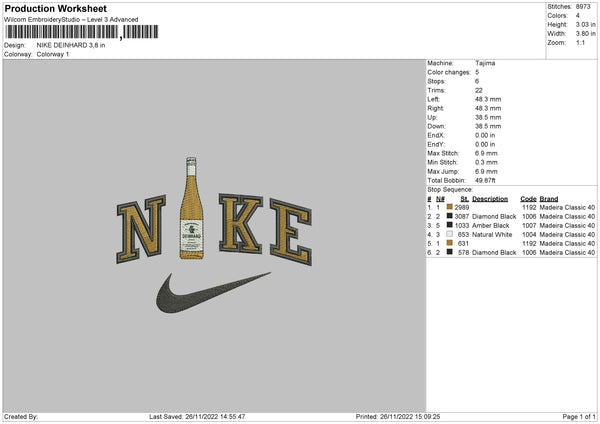Click the Trims value 22
This screenshot has height=424, width=600.
click(x=479, y=90)
